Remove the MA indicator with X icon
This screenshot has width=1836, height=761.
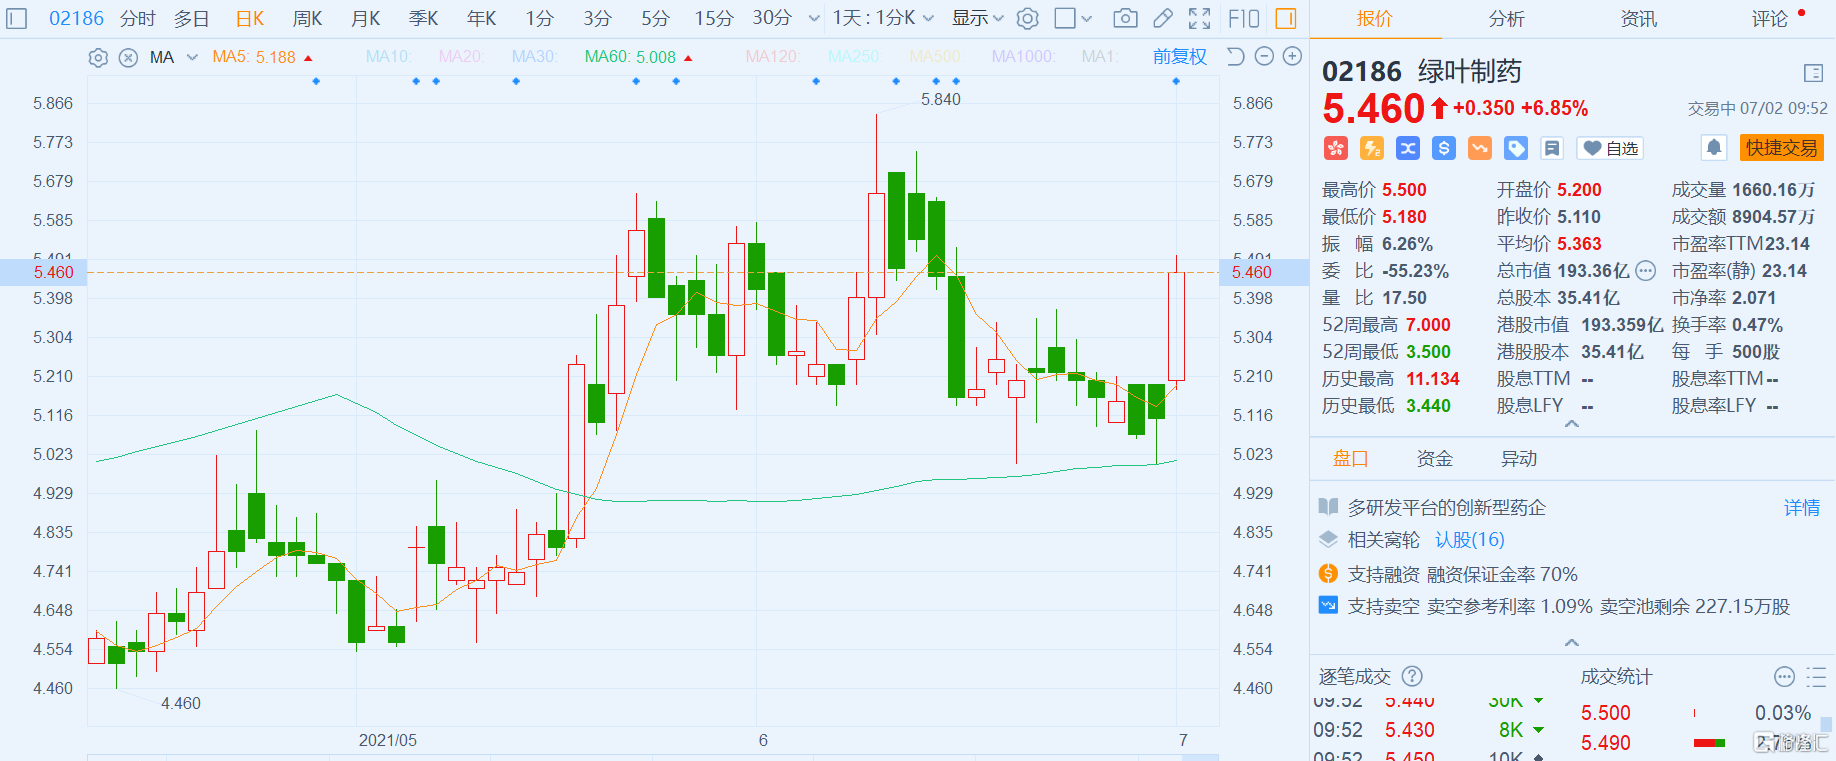(x=128, y=58)
